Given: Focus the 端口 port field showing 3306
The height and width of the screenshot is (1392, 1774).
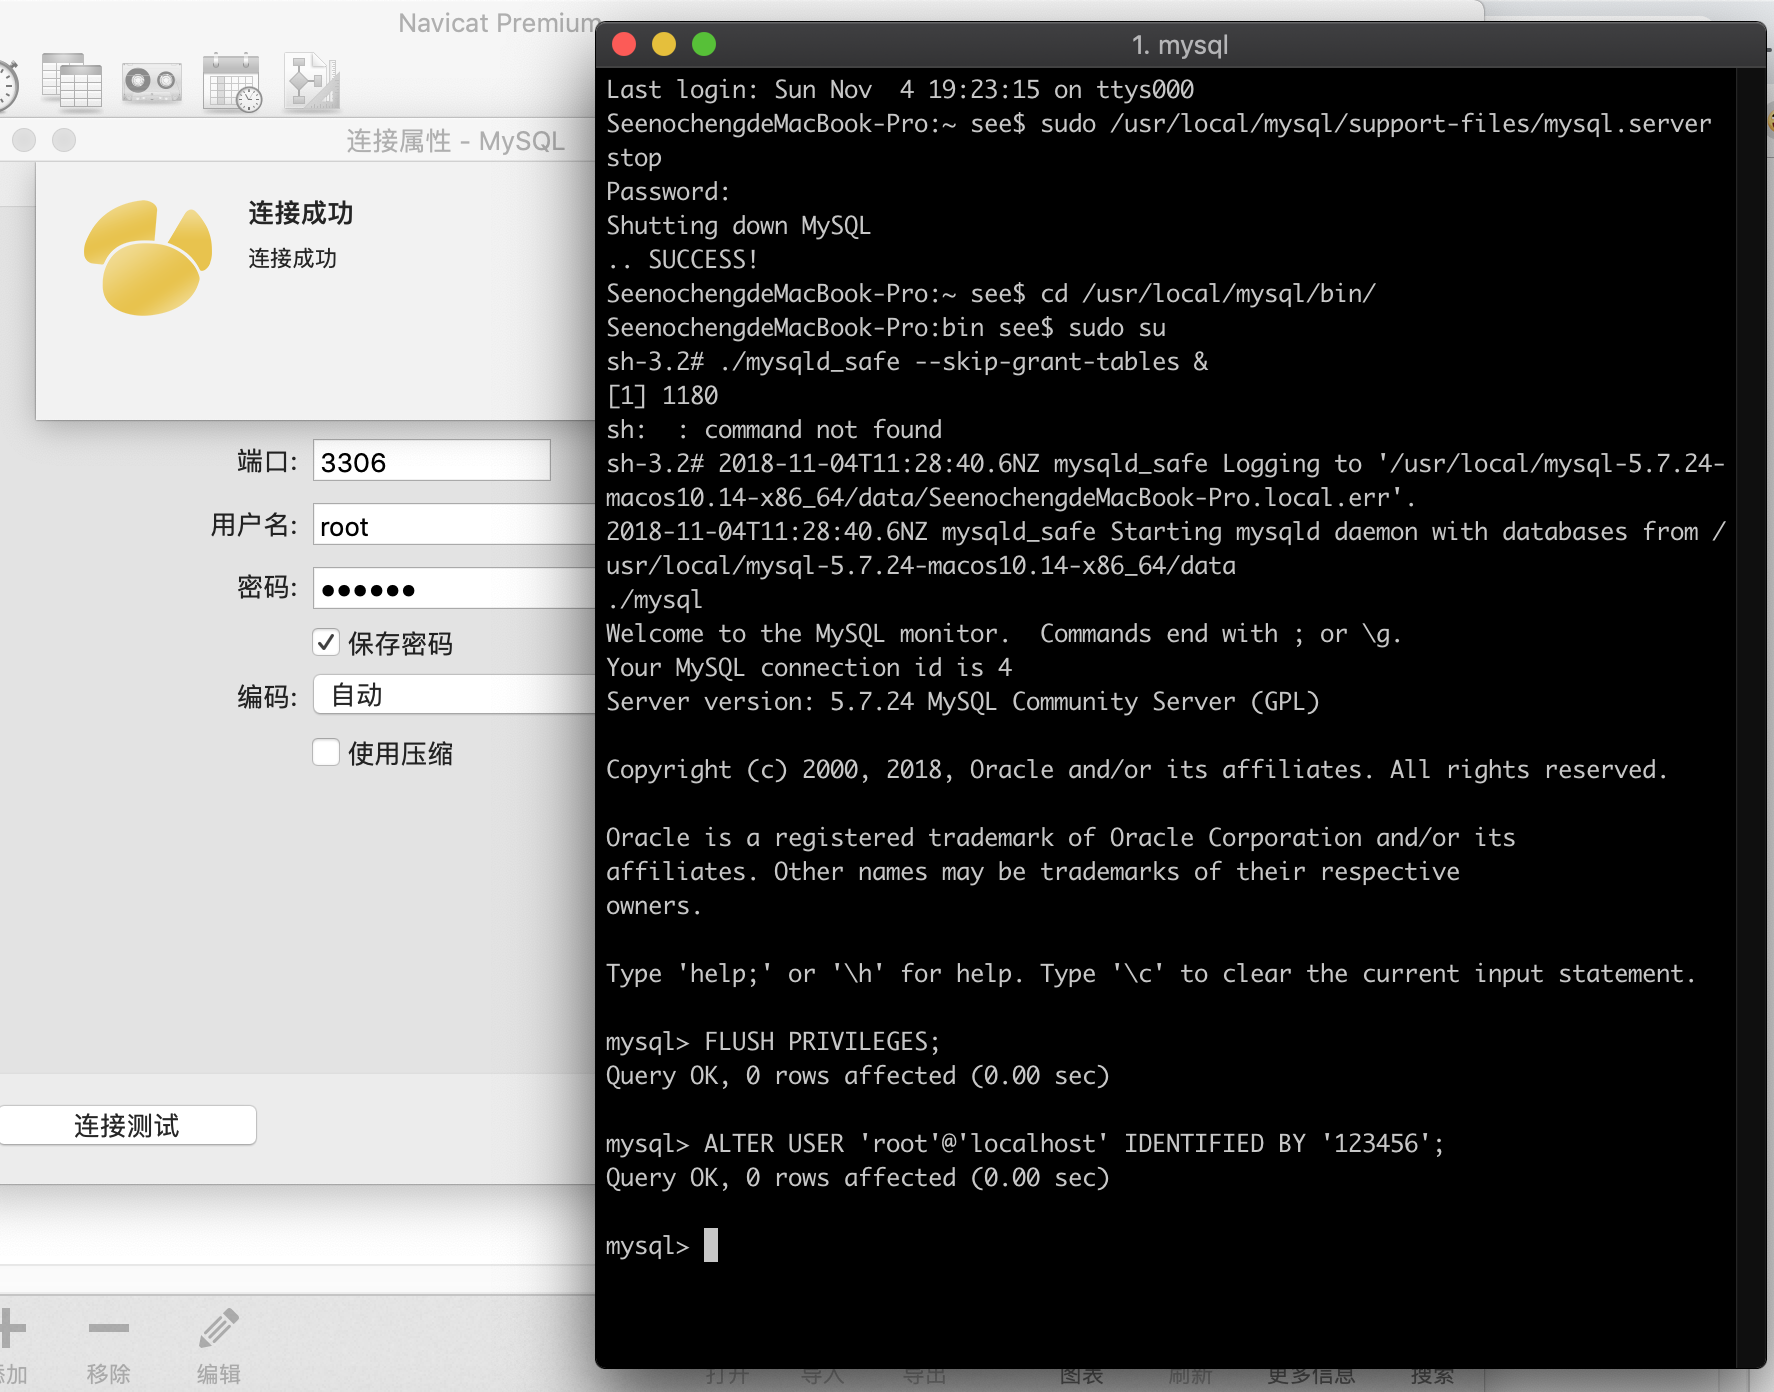Looking at the screenshot, I should pyautogui.click(x=431, y=461).
